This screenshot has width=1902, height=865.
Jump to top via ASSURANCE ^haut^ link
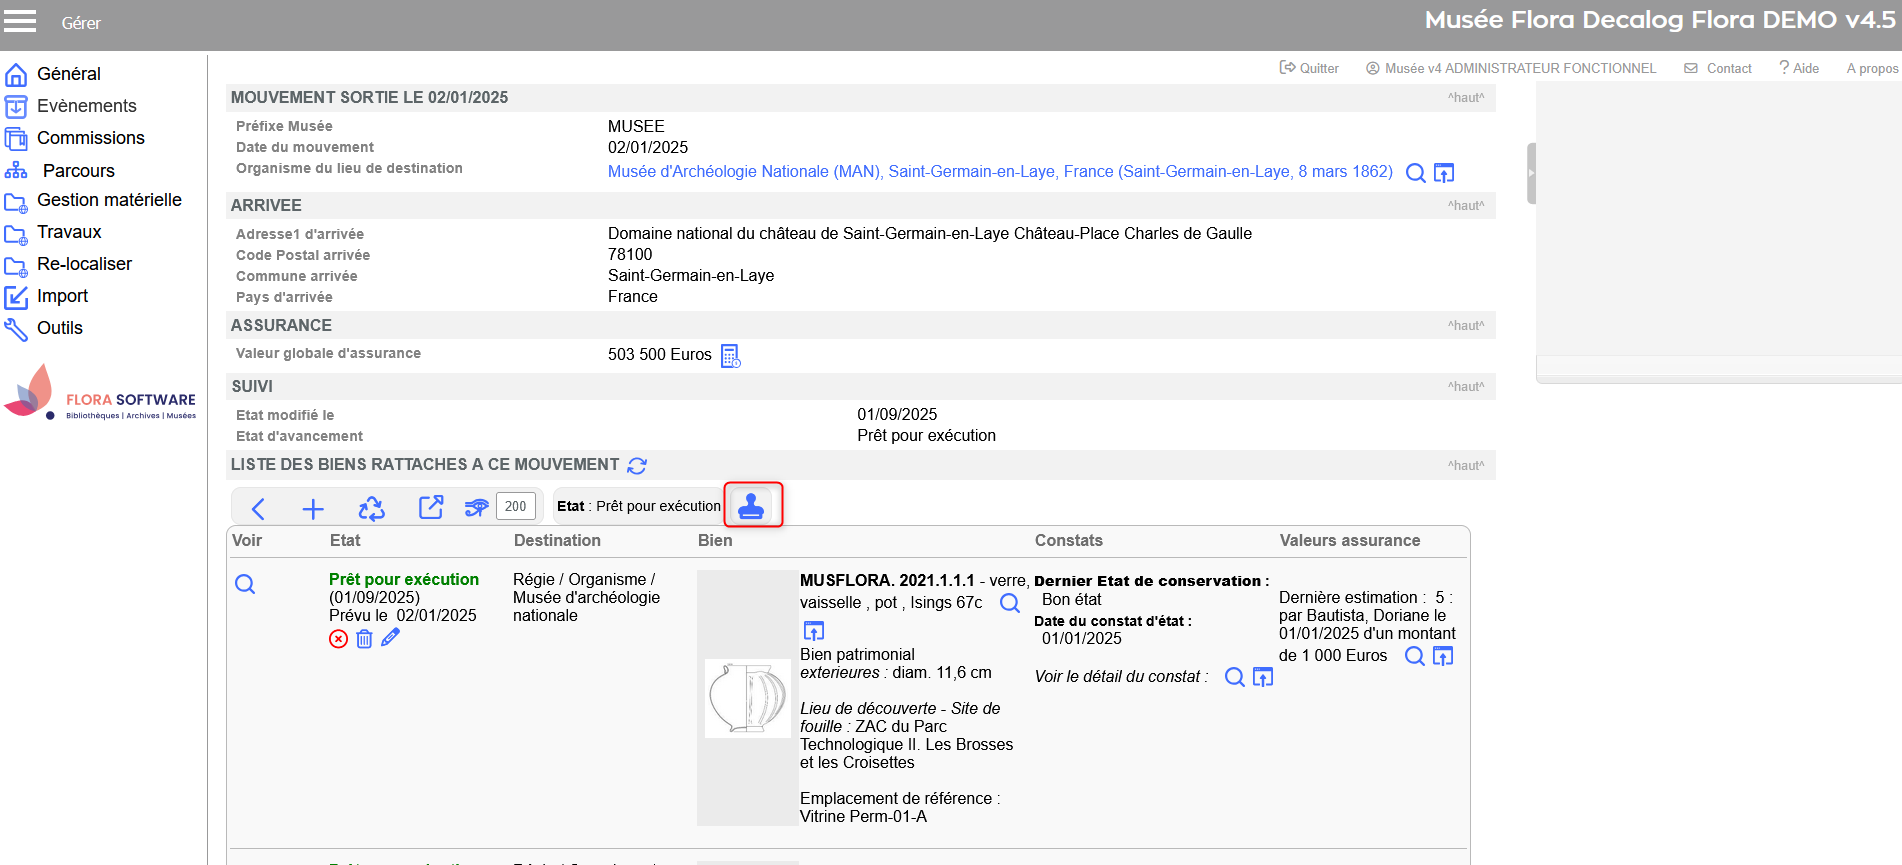[1465, 326]
